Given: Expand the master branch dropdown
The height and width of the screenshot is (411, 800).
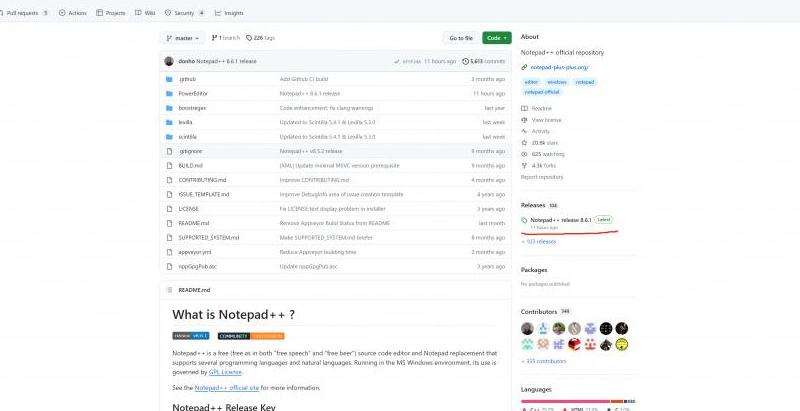Looking at the screenshot, I should [x=182, y=38].
